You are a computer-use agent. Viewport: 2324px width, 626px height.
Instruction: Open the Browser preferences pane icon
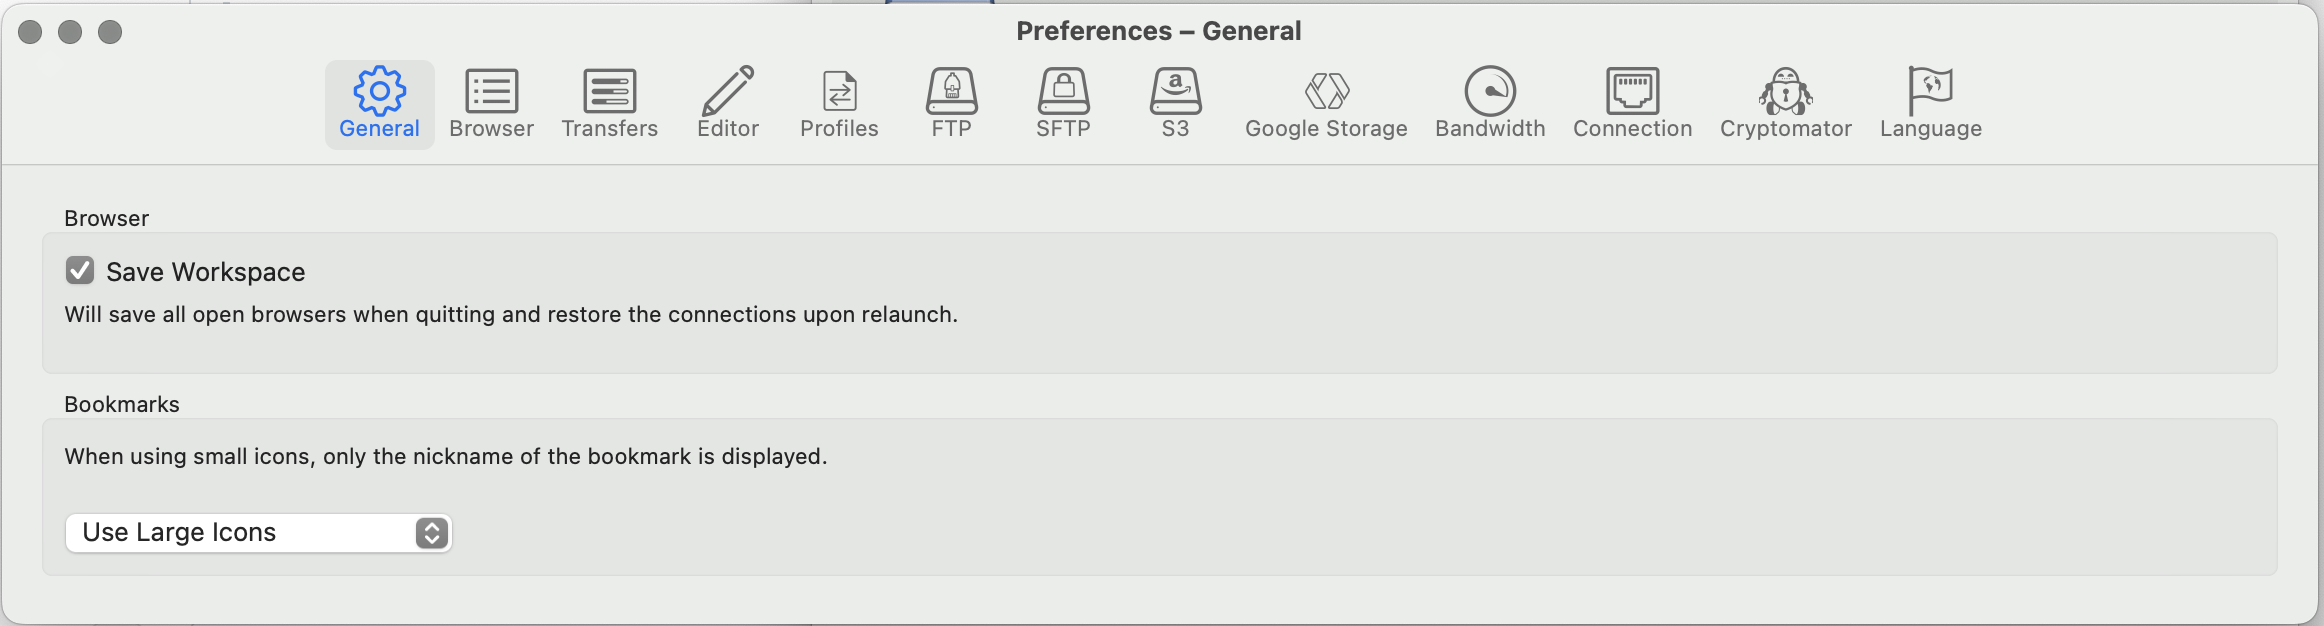(x=491, y=92)
